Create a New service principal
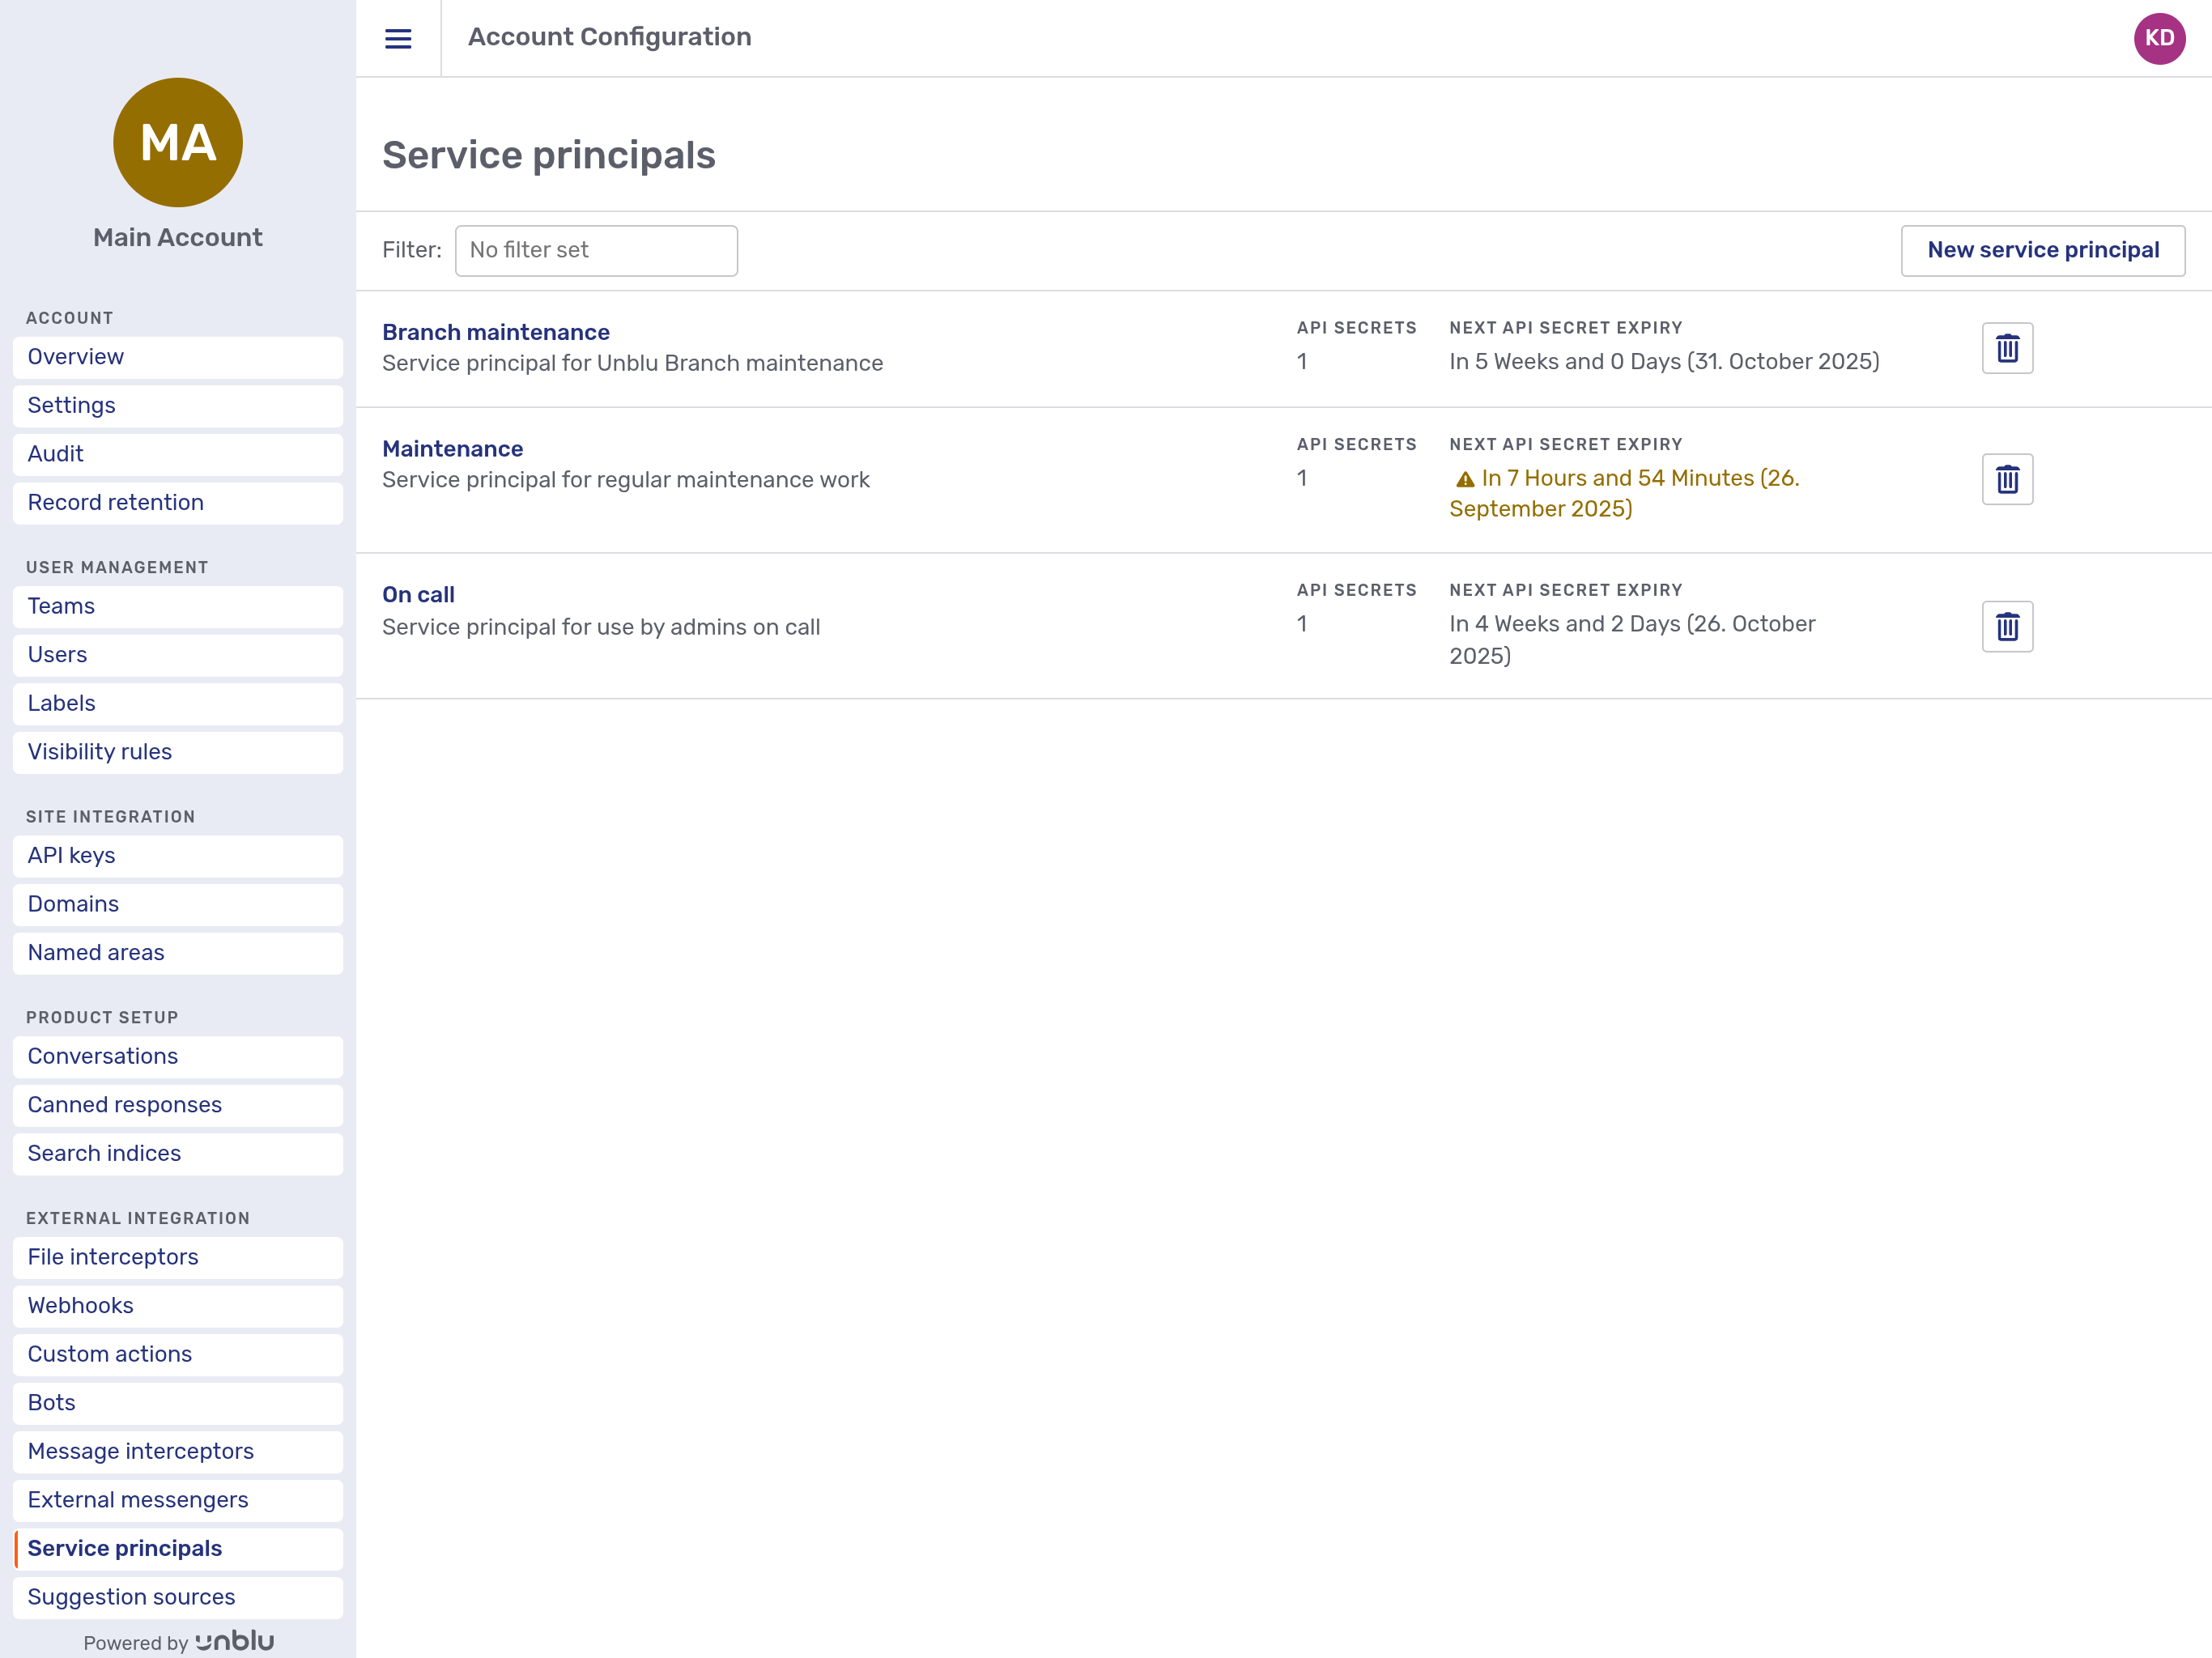 2042,250
